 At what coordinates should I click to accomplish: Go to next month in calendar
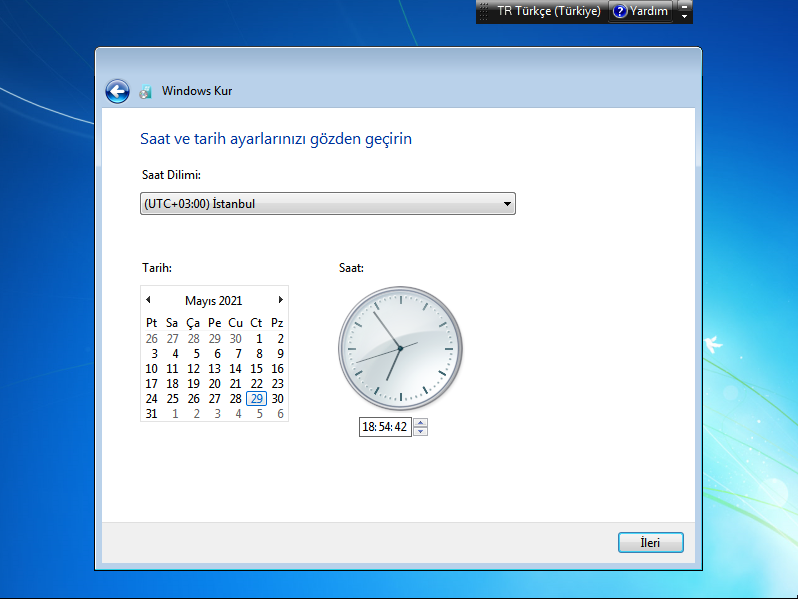click(x=281, y=300)
